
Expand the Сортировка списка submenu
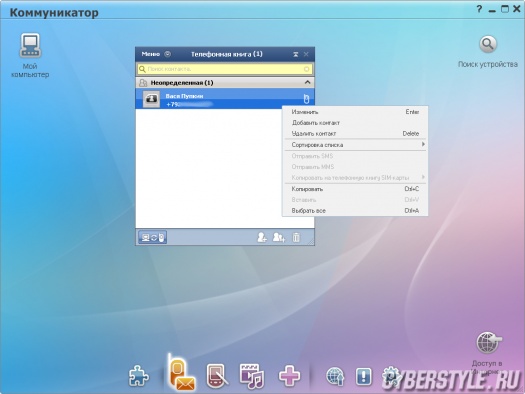coord(355,145)
